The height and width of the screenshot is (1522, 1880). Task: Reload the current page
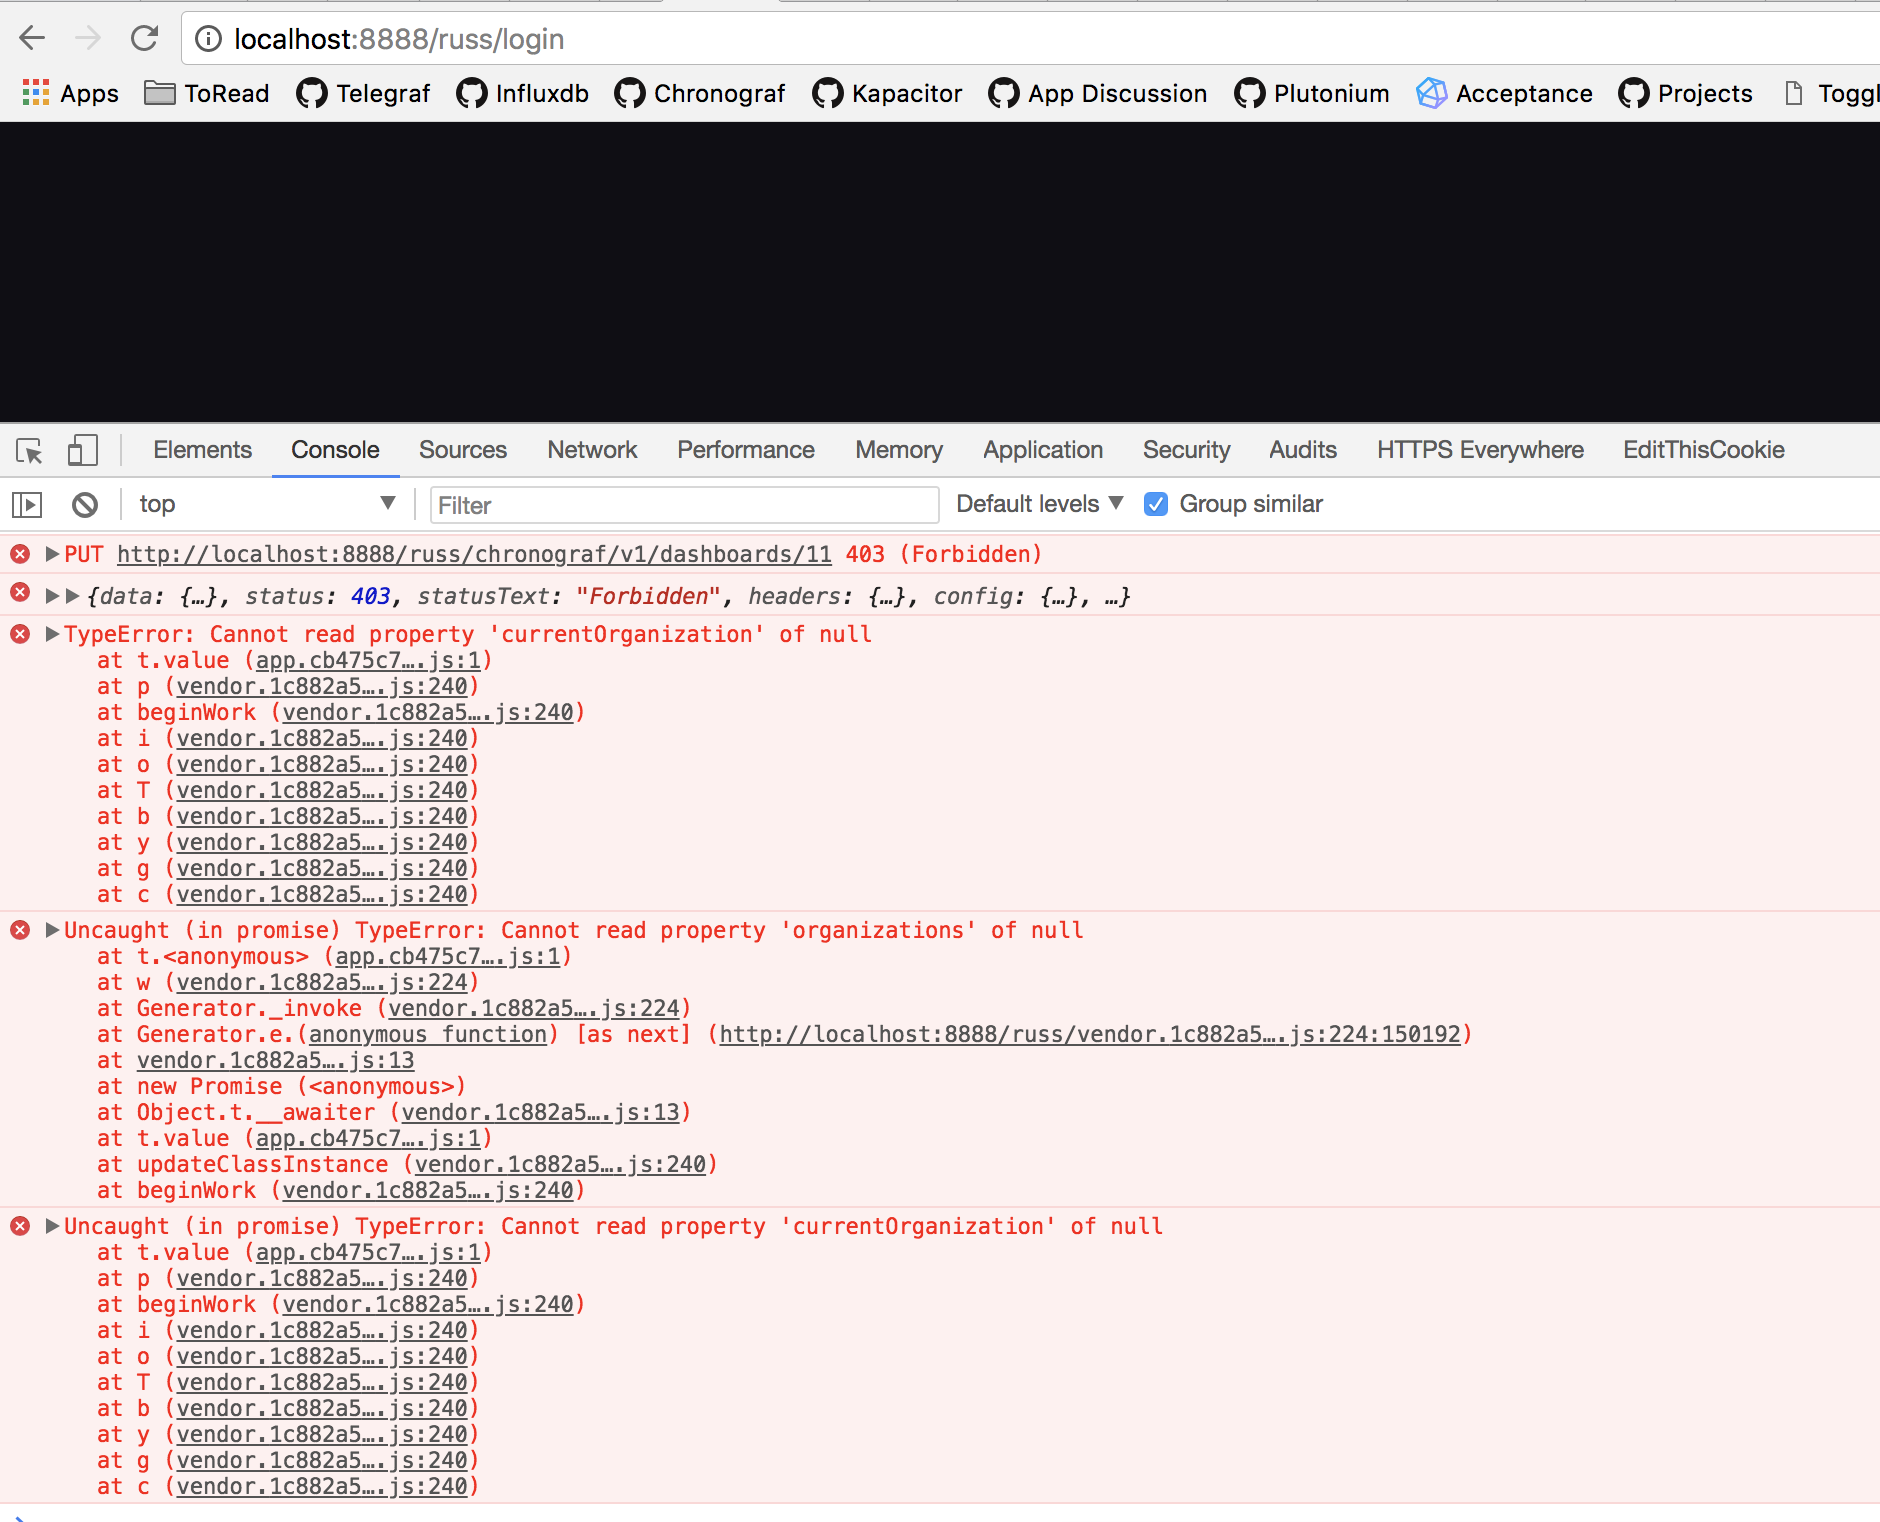pyautogui.click(x=145, y=38)
